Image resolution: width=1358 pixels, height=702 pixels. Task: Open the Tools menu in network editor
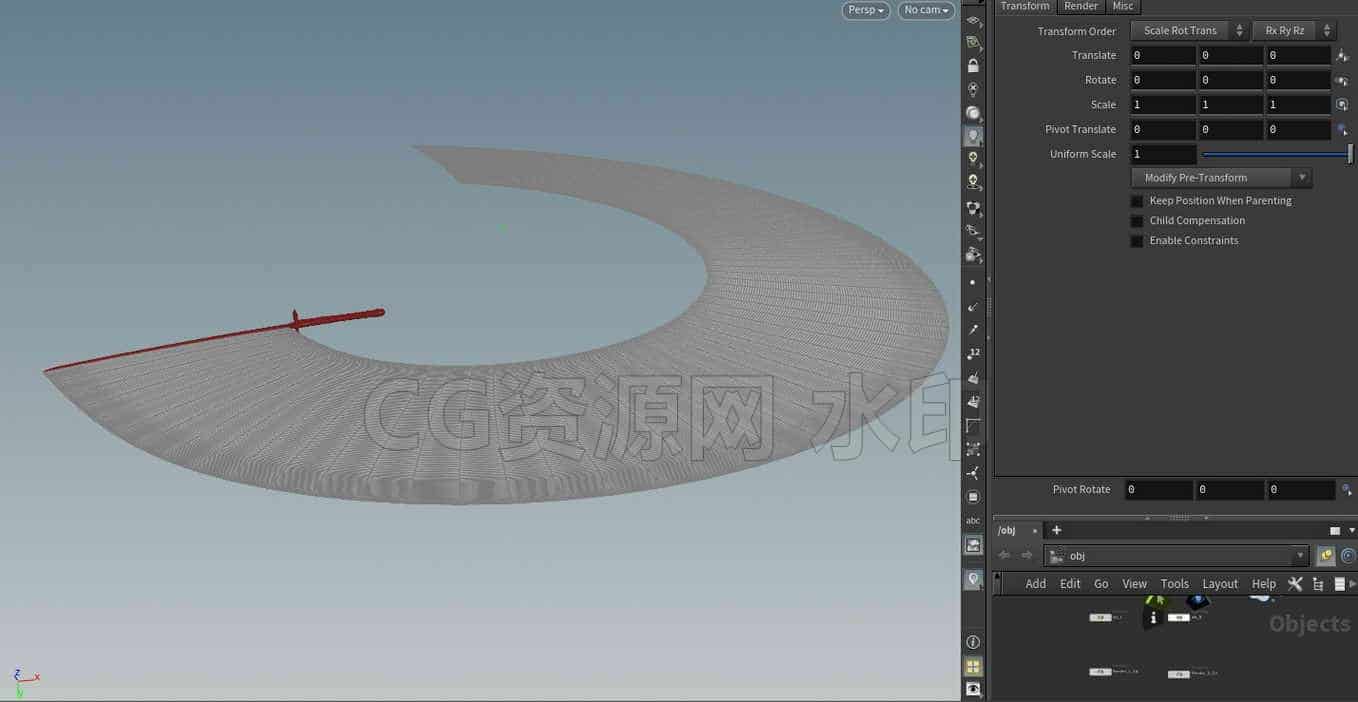click(1175, 584)
